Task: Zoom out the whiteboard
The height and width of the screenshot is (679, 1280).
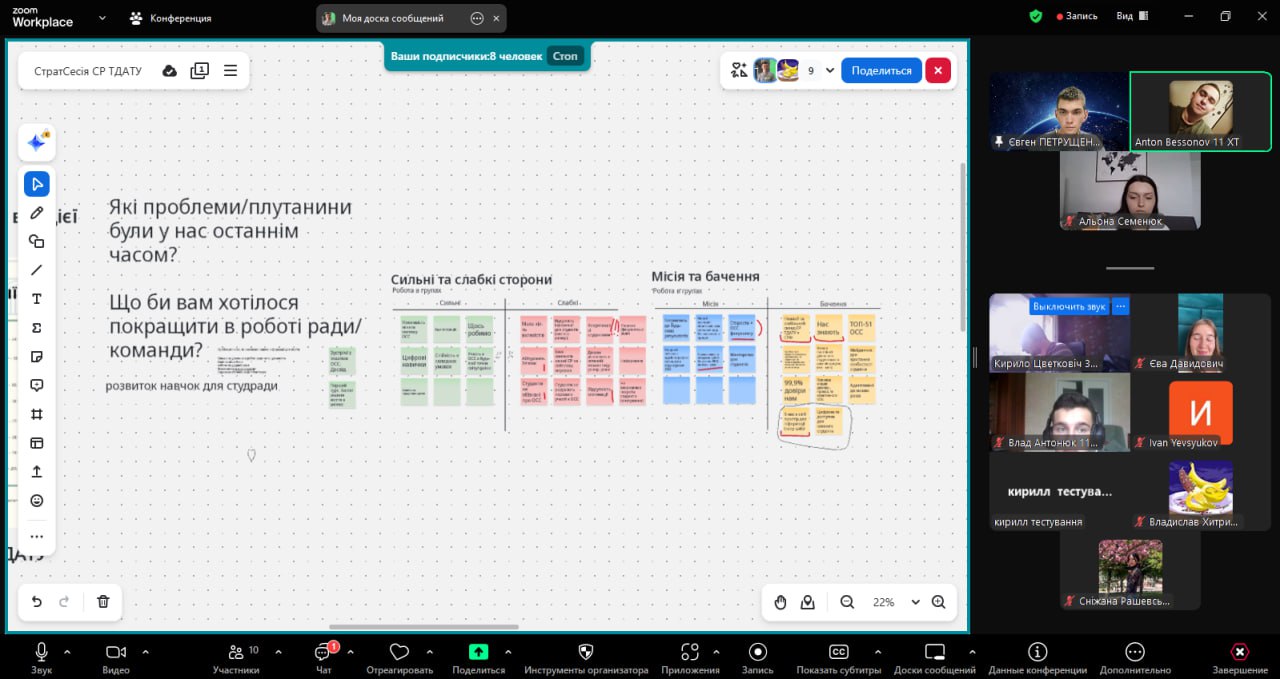Action: tap(847, 602)
